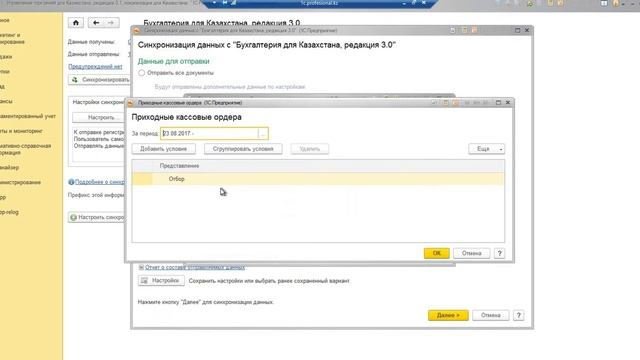Click 'Настроить синхронизацию' button with green icon
The width and height of the screenshot is (640, 360).
[x=97, y=218]
